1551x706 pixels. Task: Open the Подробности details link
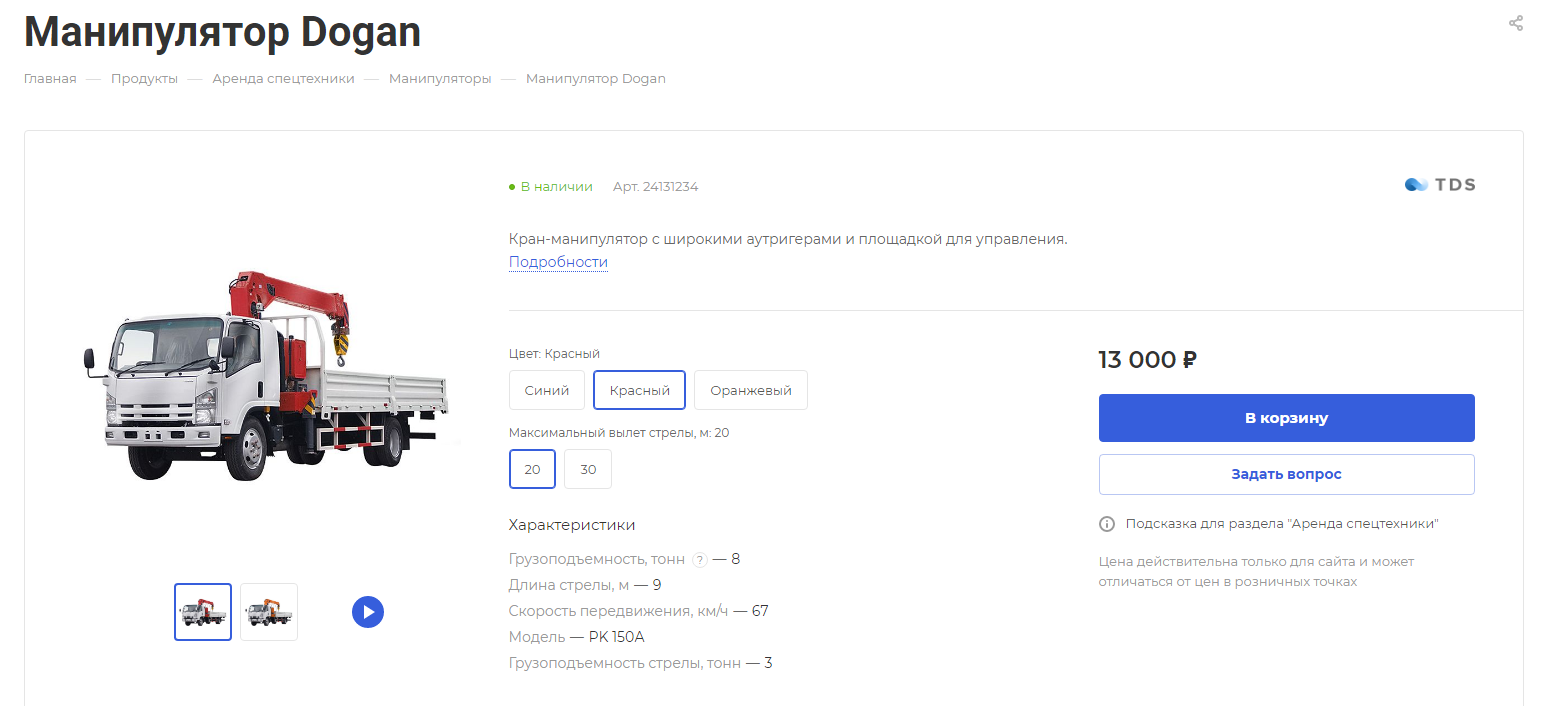point(558,262)
